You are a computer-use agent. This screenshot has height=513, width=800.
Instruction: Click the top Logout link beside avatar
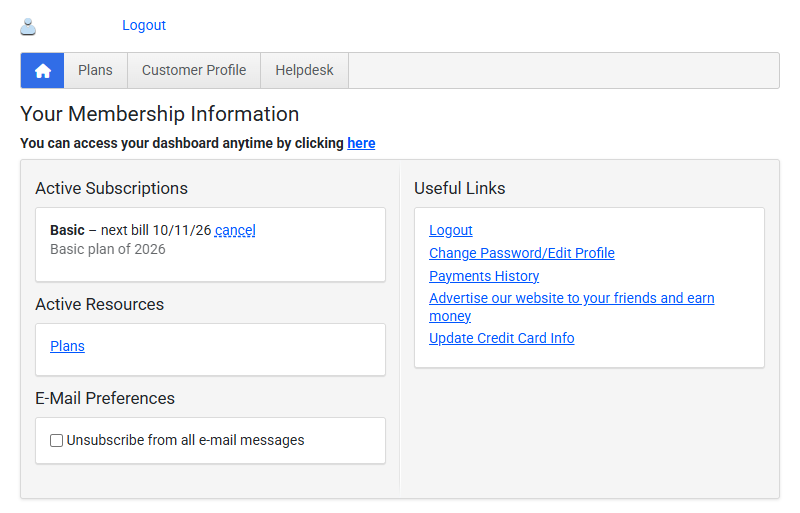pyautogui.click(x=144, y=25)
